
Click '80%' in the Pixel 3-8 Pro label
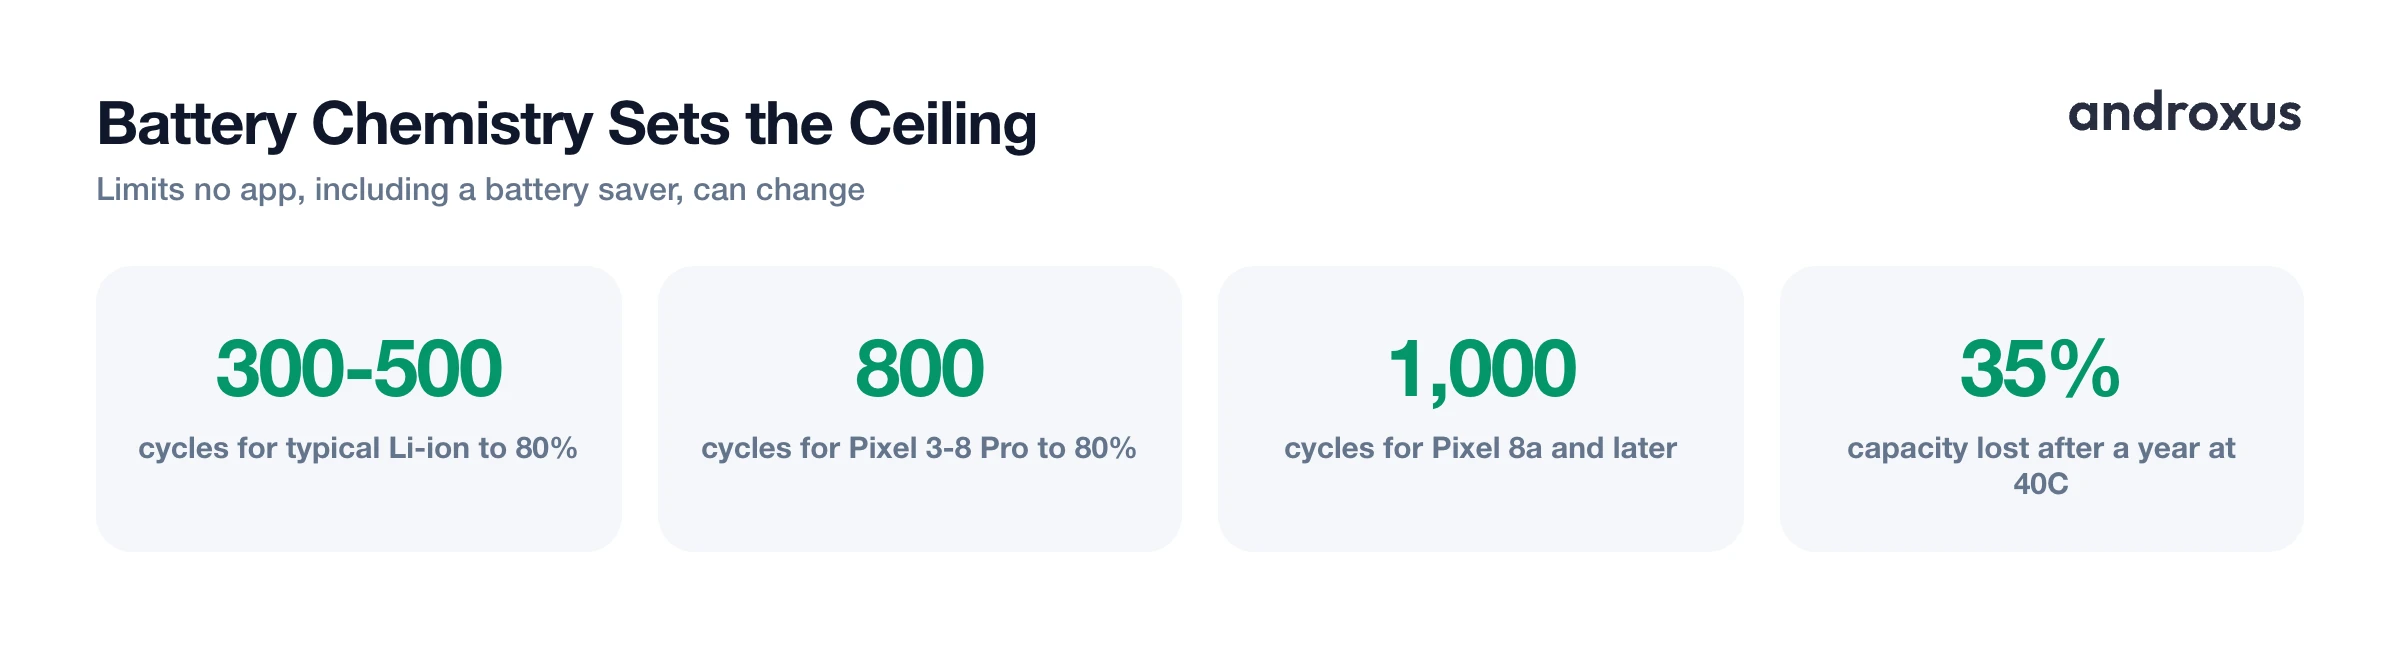[1105, 447]
